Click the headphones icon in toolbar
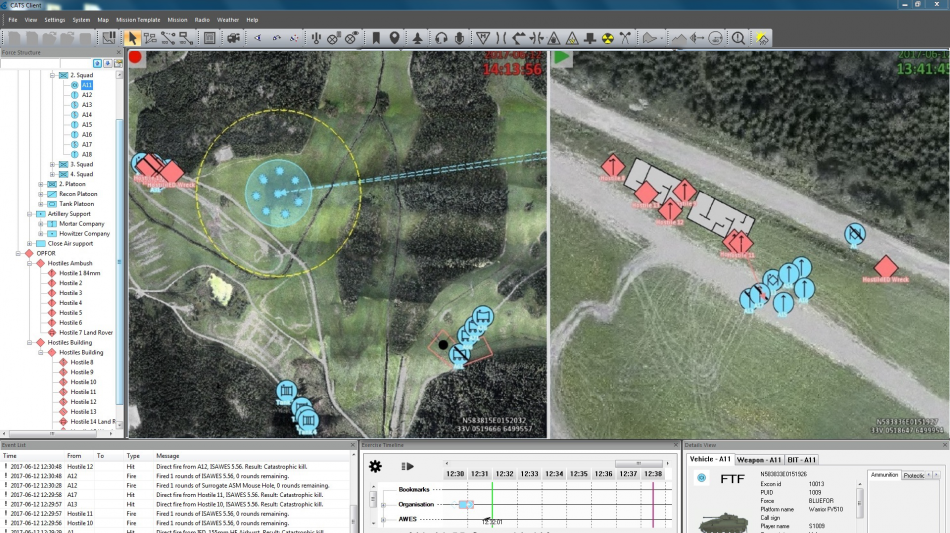Viewport: 950px width, 533px height. coord(440,38)
